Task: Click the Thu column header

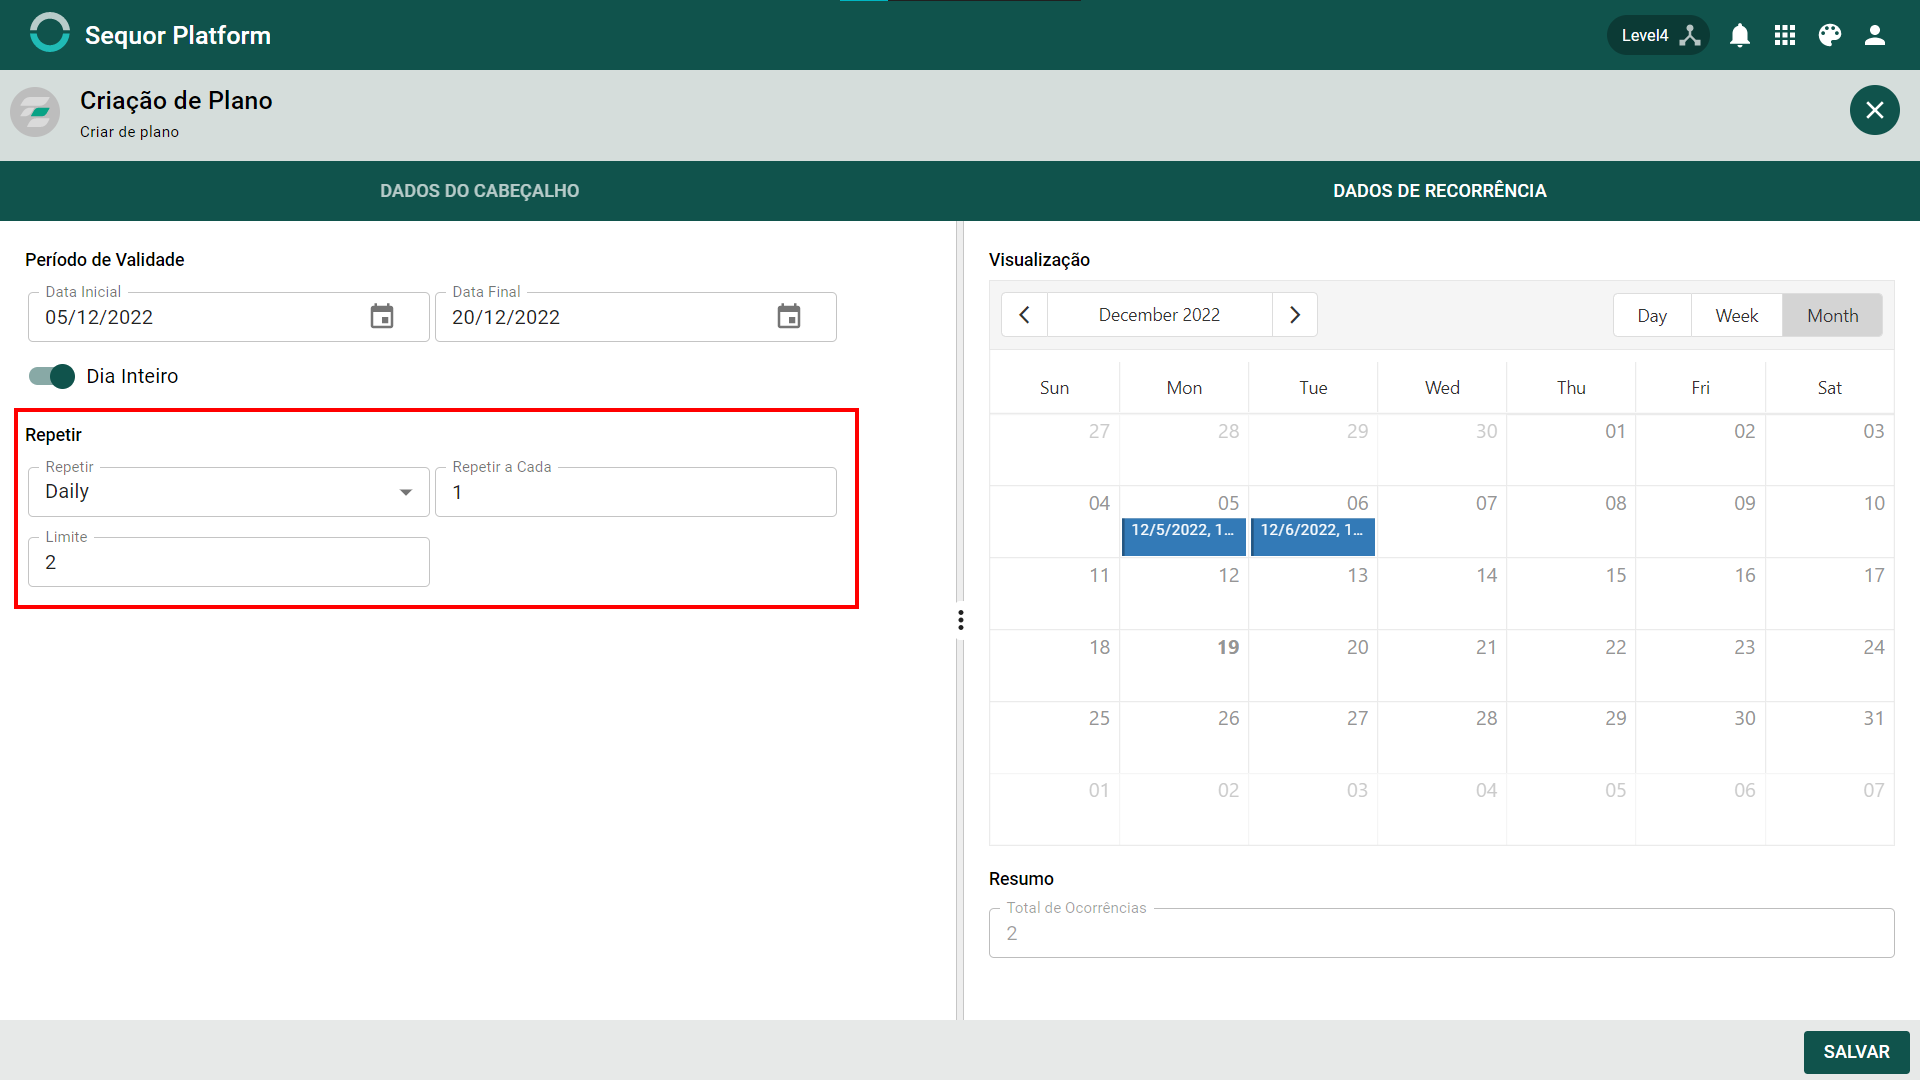Action: (x=1571, y=388)
